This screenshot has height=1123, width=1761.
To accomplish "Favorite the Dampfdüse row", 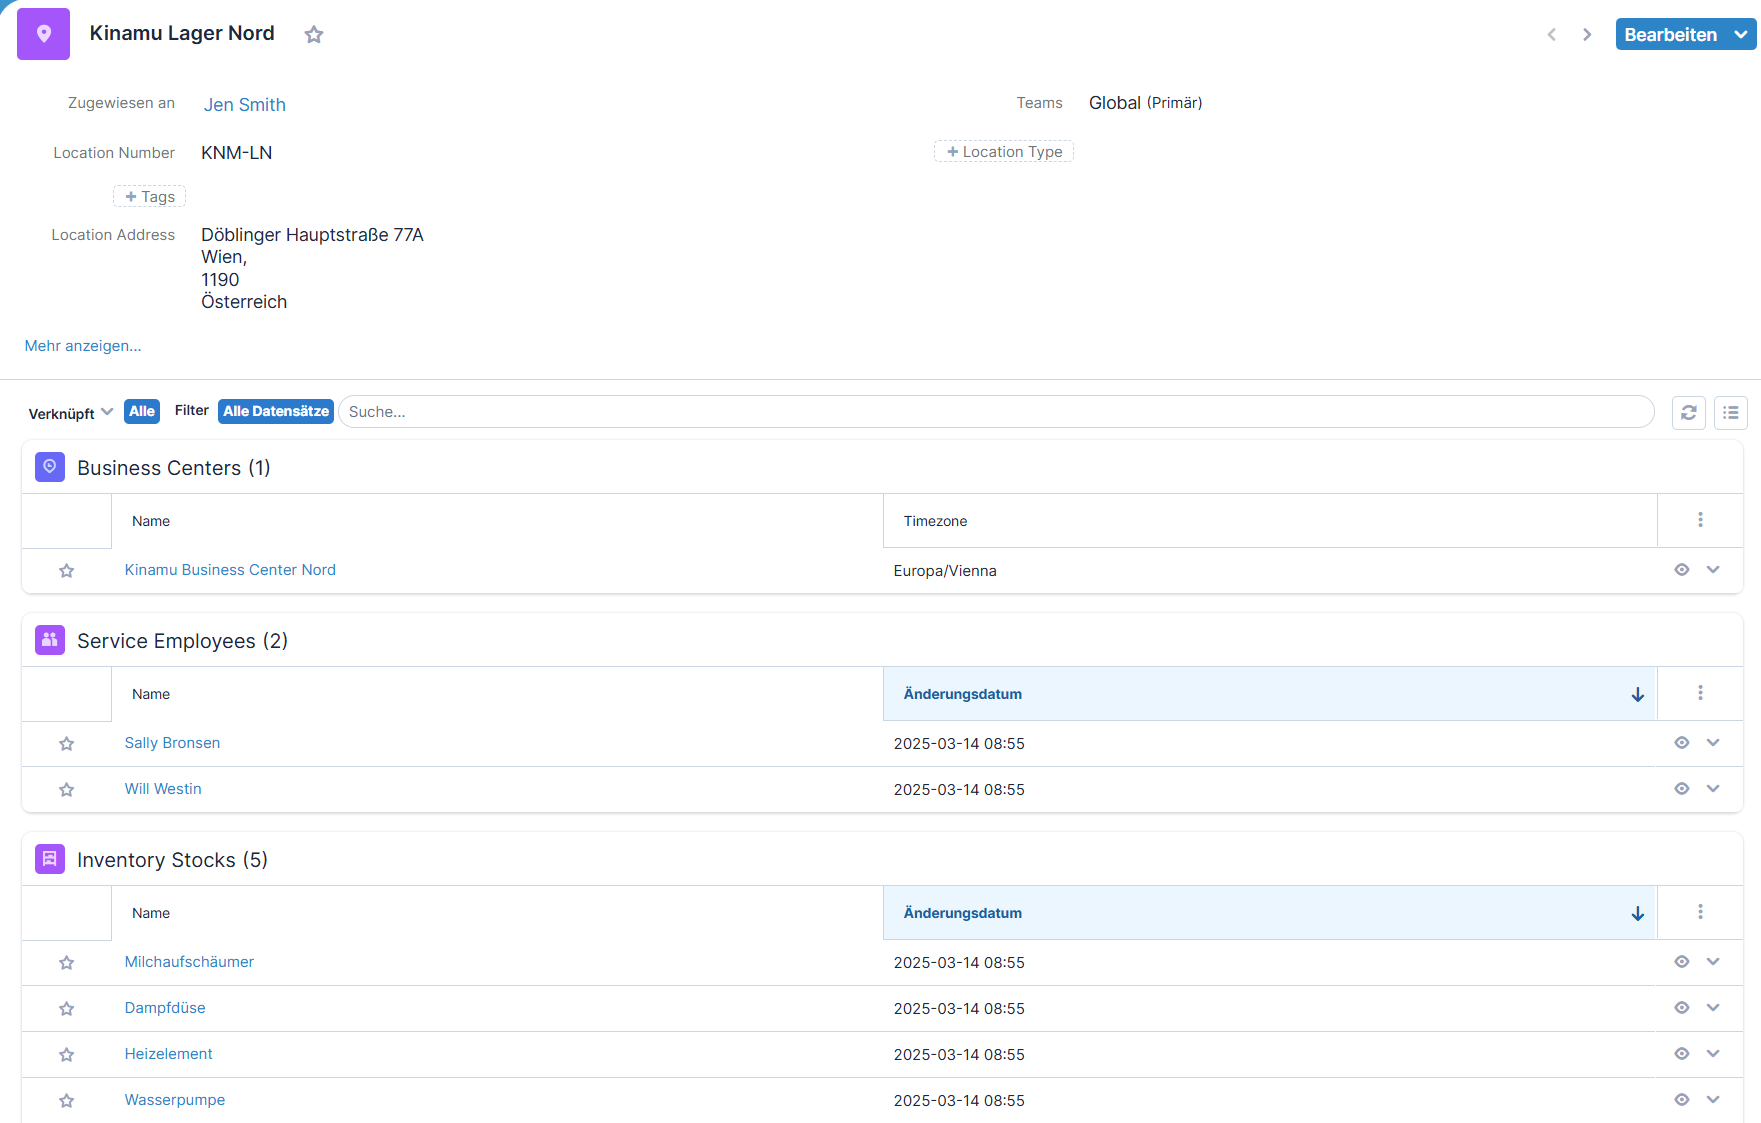I will [67, 1009].
